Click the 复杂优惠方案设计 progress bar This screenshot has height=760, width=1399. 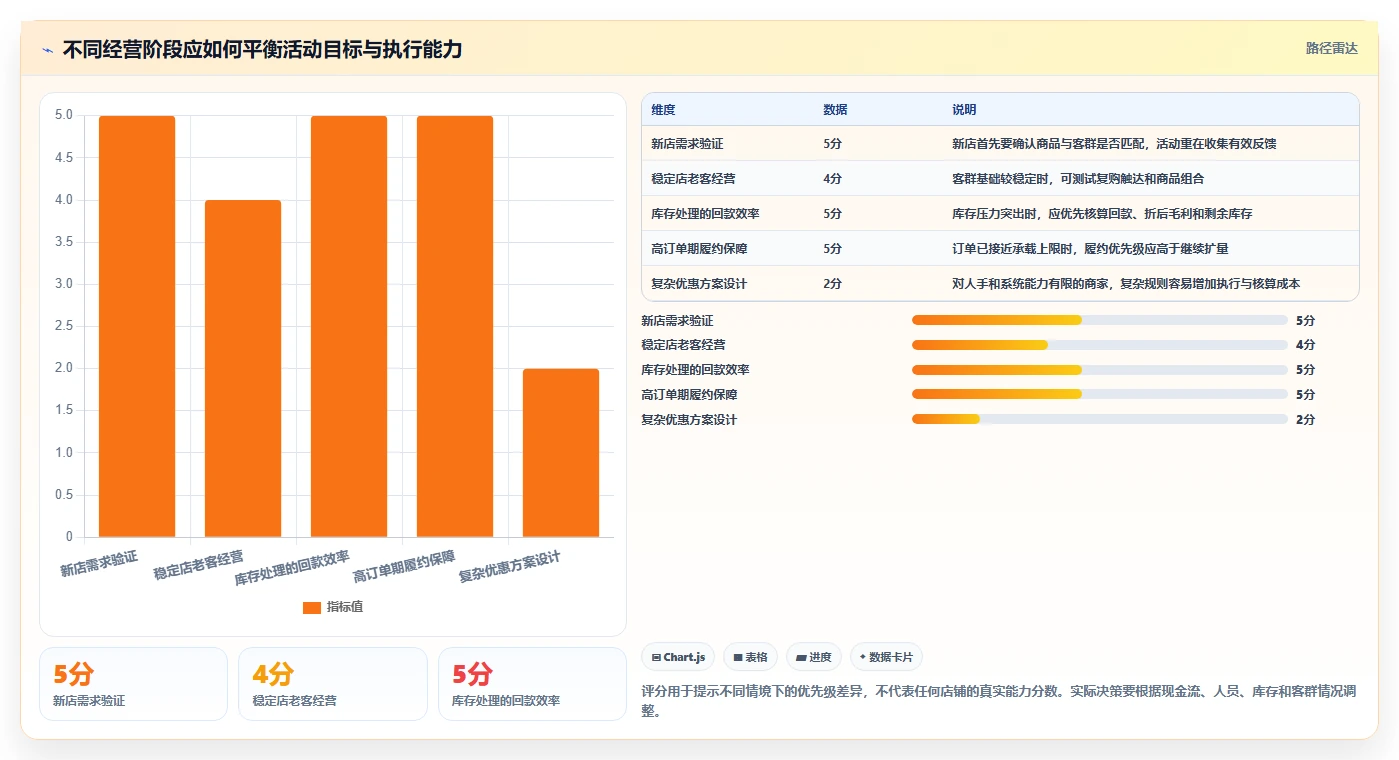pyautogui.click(x=1099, y=419)
